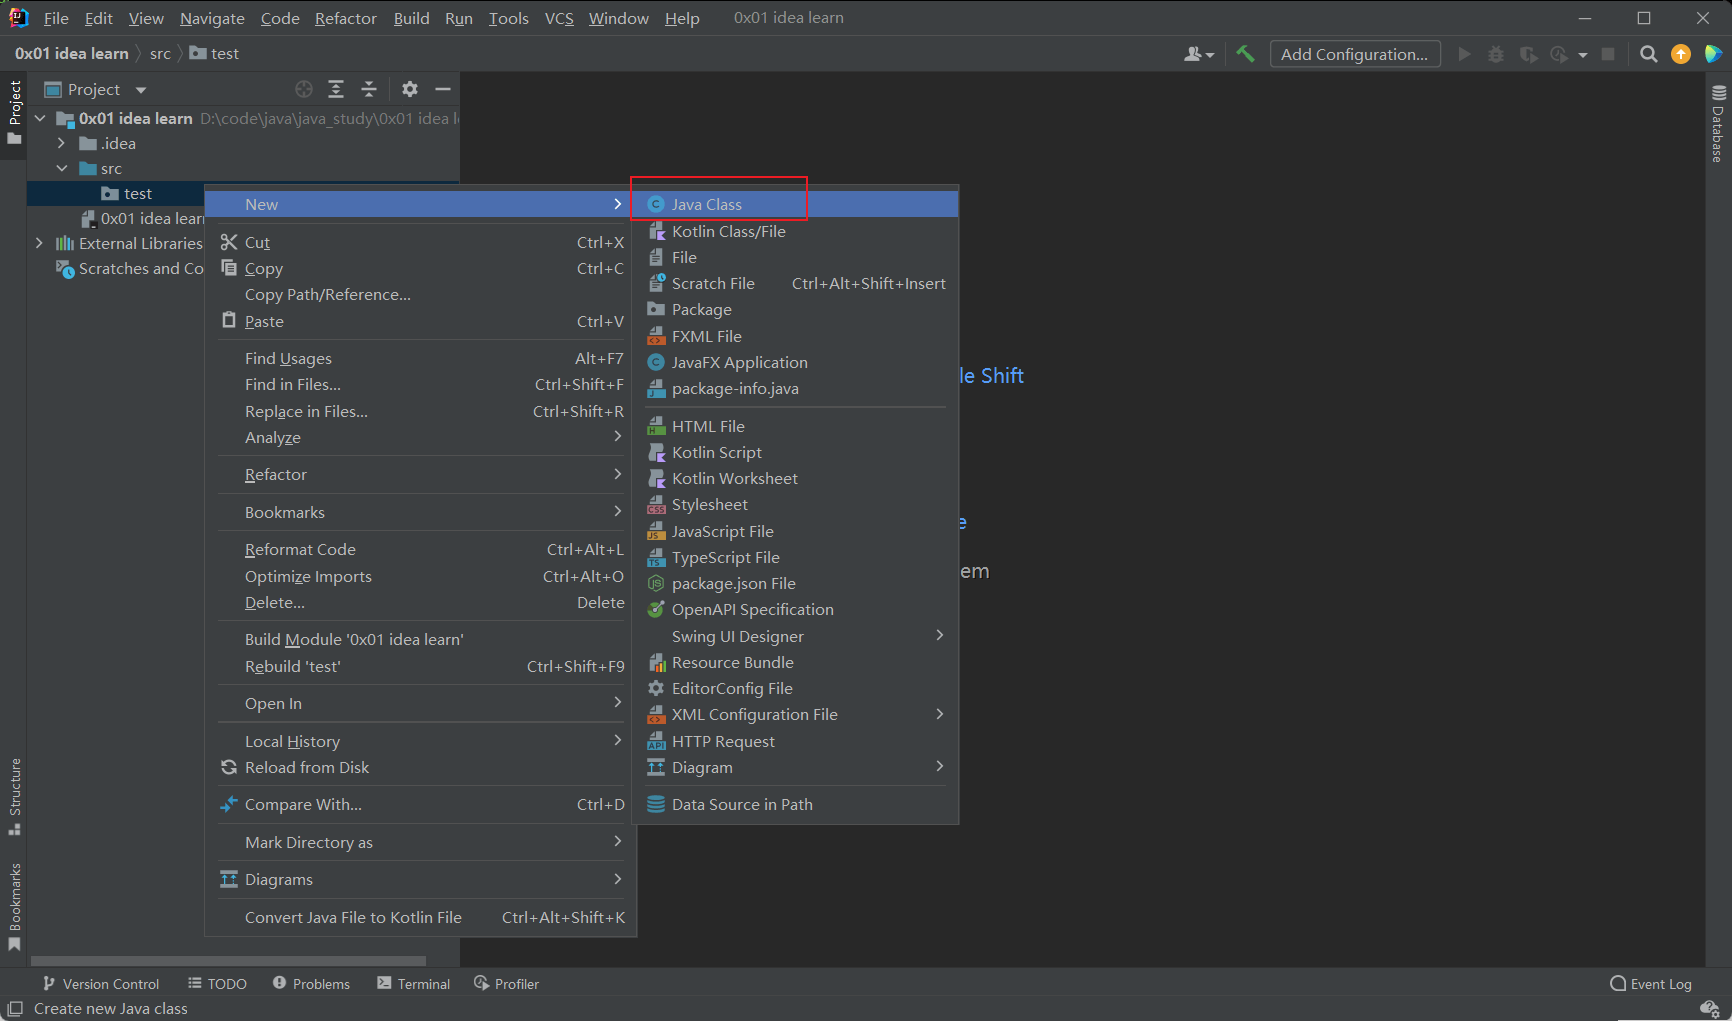Image resolution: width=1732 pixels, height=1021 pixels.
Task: Create a Resource Bundle
Action: pos(795,662)
